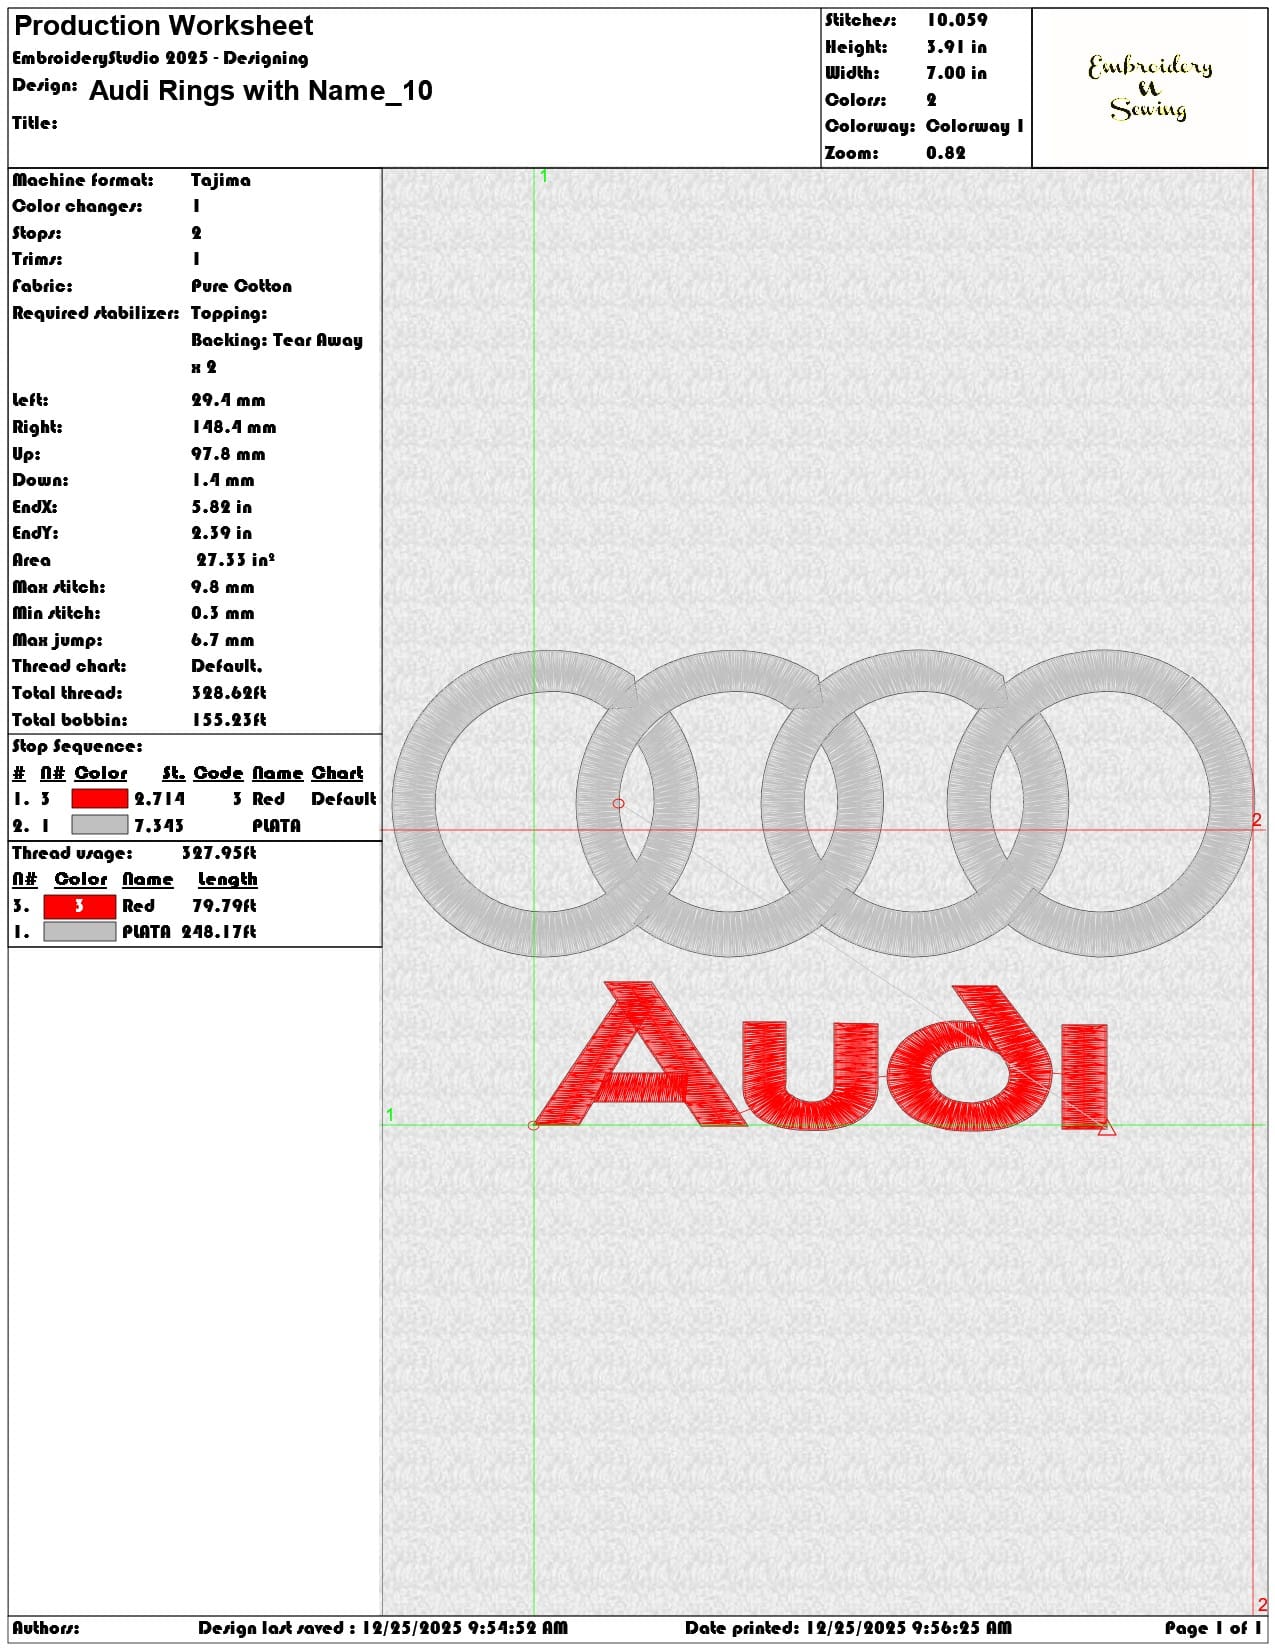
Task: Click the Min stitch value 0.3 mm
Action: (222, 613)
